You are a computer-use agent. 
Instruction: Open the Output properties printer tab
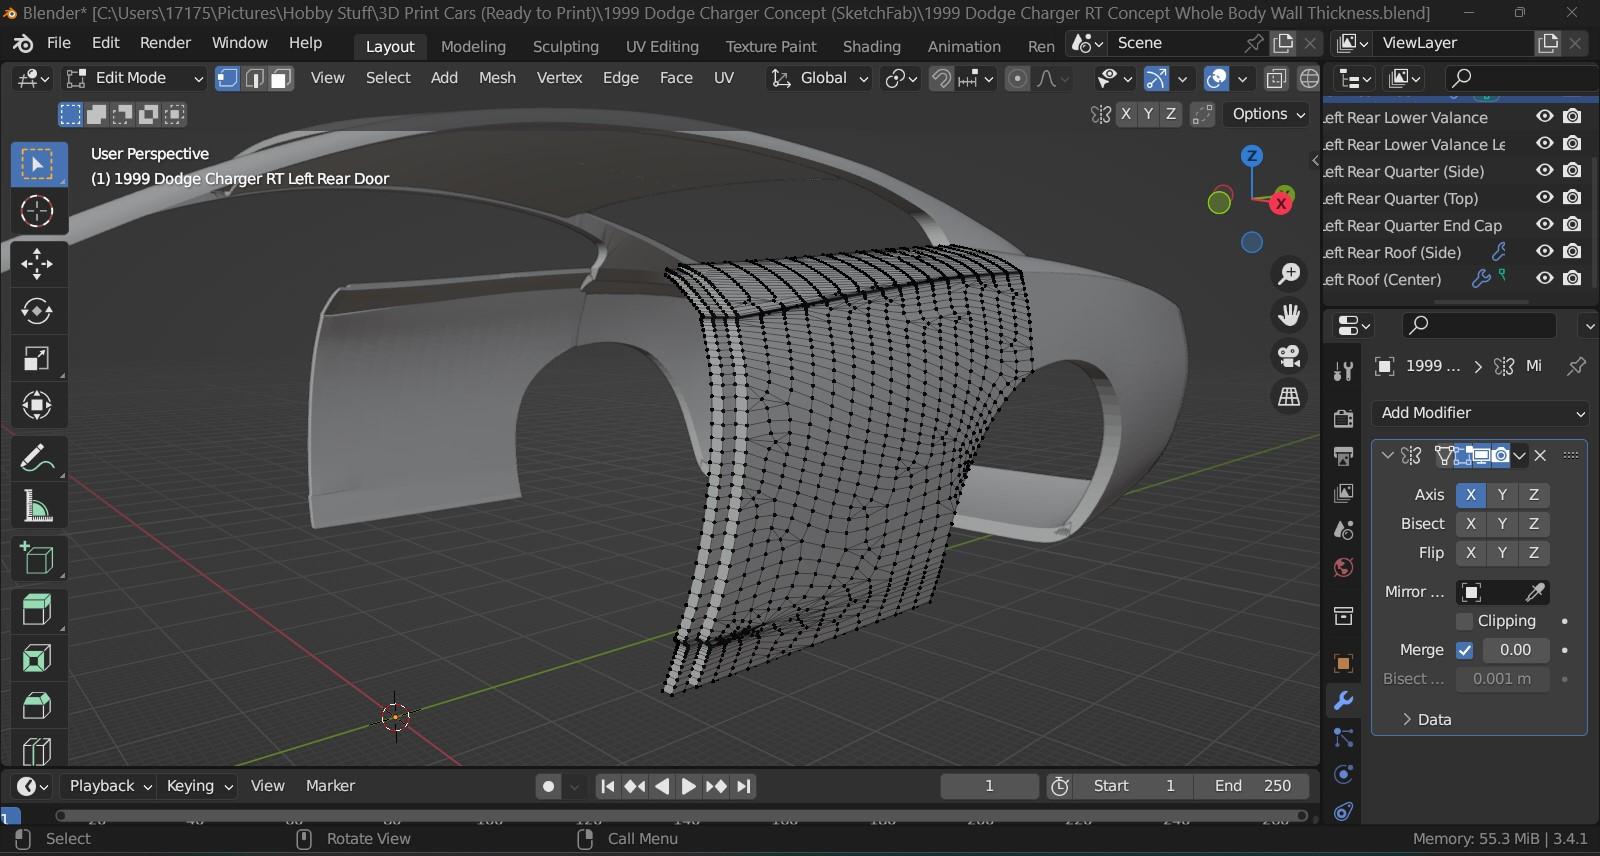[1344, 456]
